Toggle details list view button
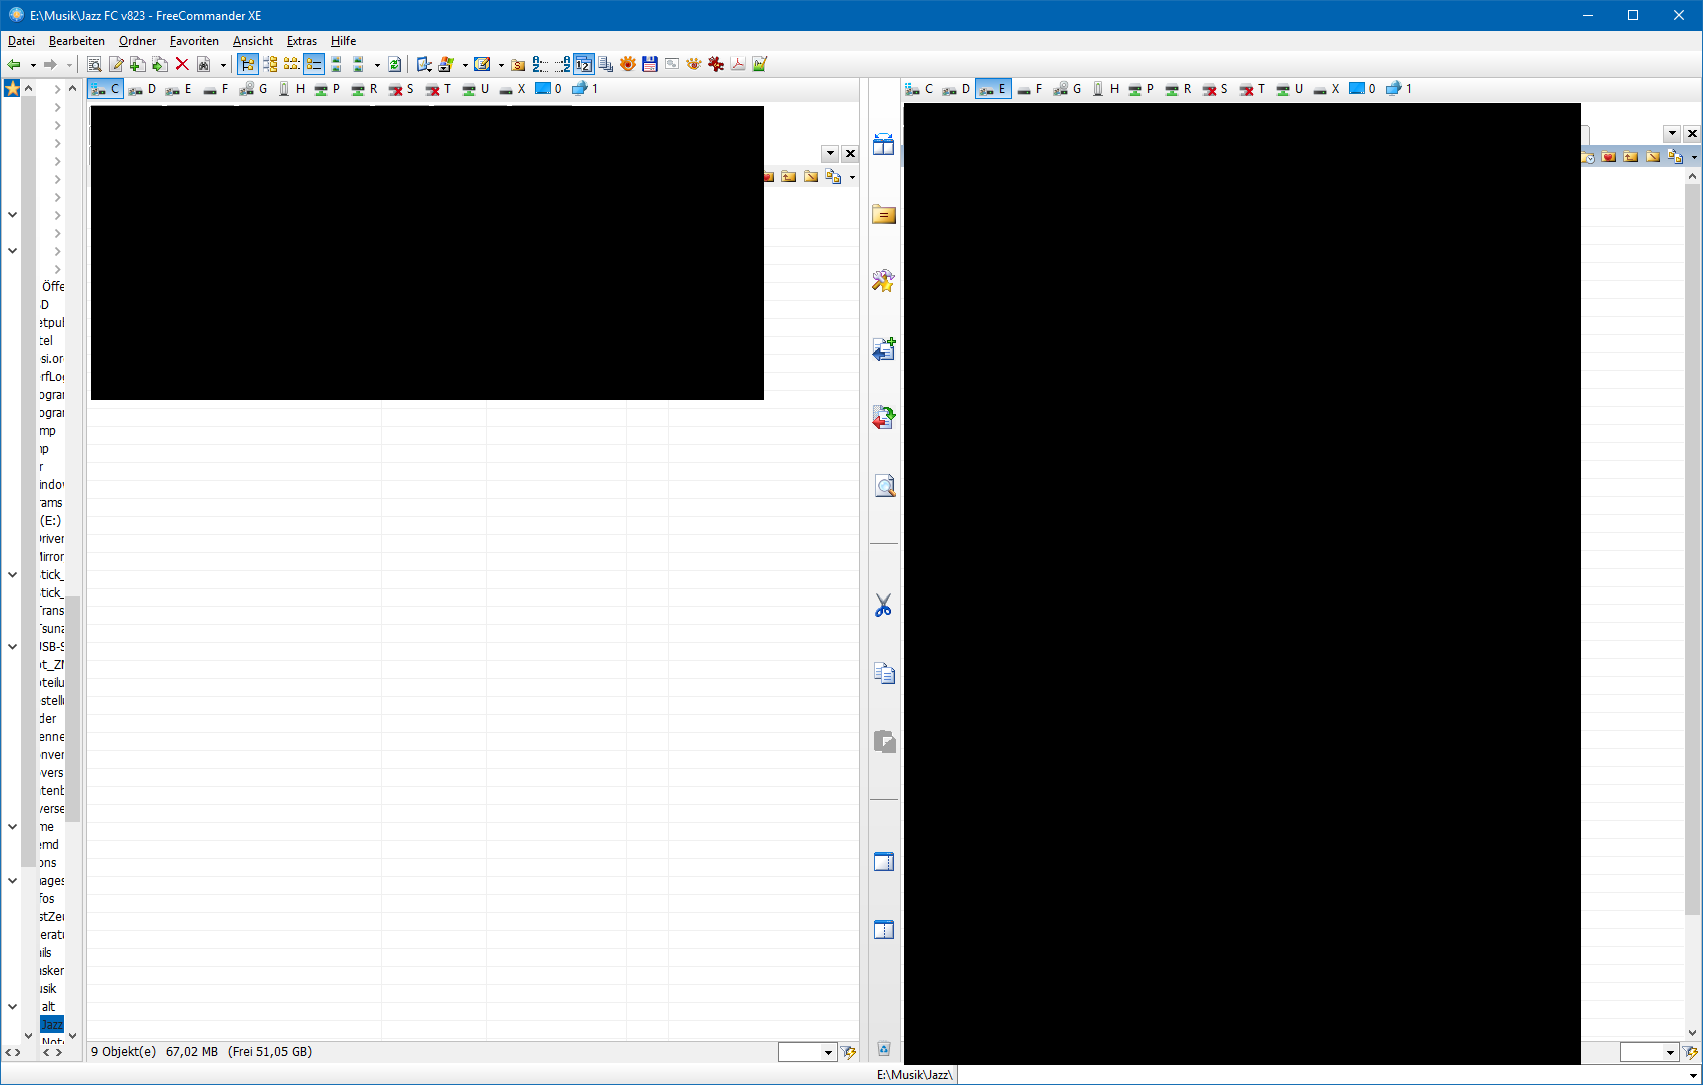1703x1085 pixels. coord(314,64)
